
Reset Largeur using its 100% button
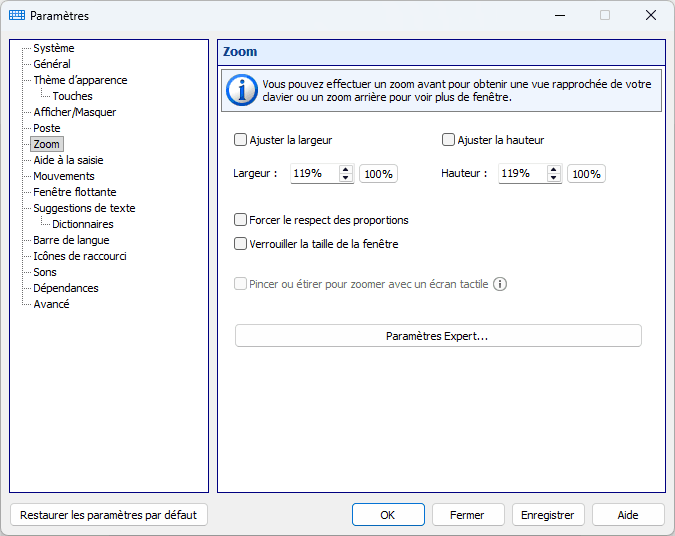click(378, 174)
